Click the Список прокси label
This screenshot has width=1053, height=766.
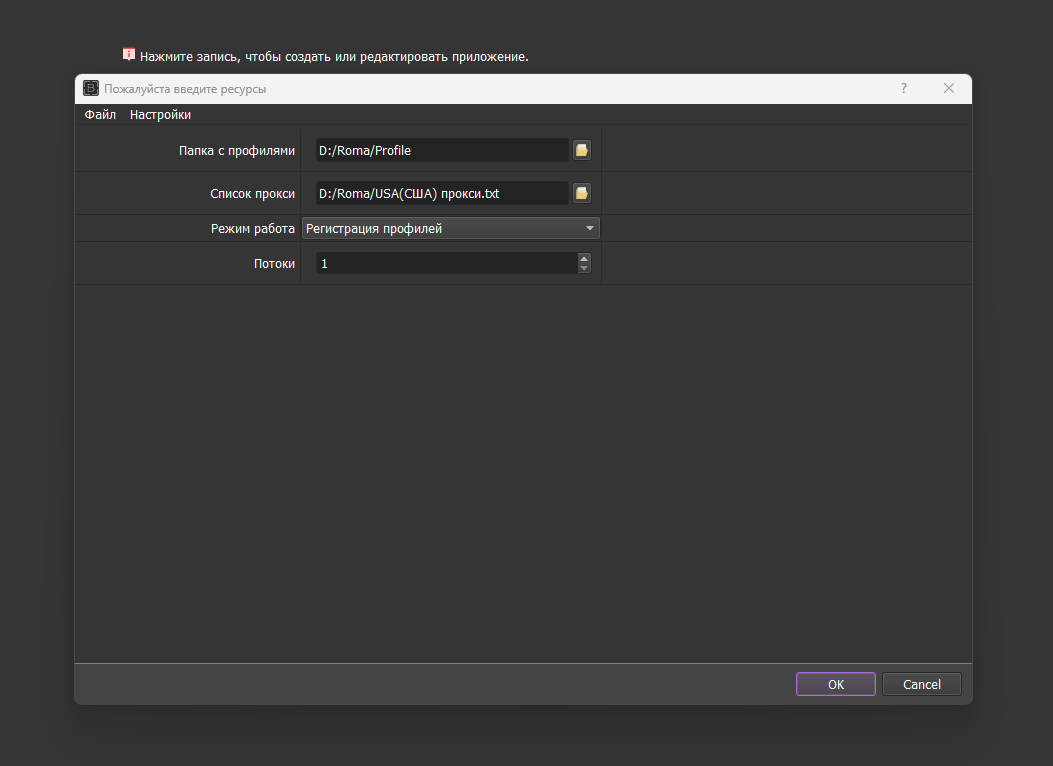252,193
